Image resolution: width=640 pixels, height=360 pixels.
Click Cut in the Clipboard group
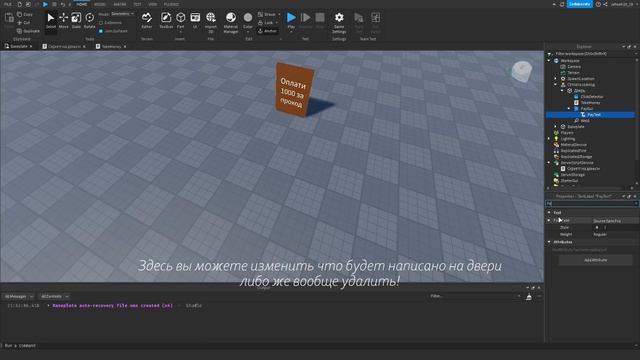(23, 23)
